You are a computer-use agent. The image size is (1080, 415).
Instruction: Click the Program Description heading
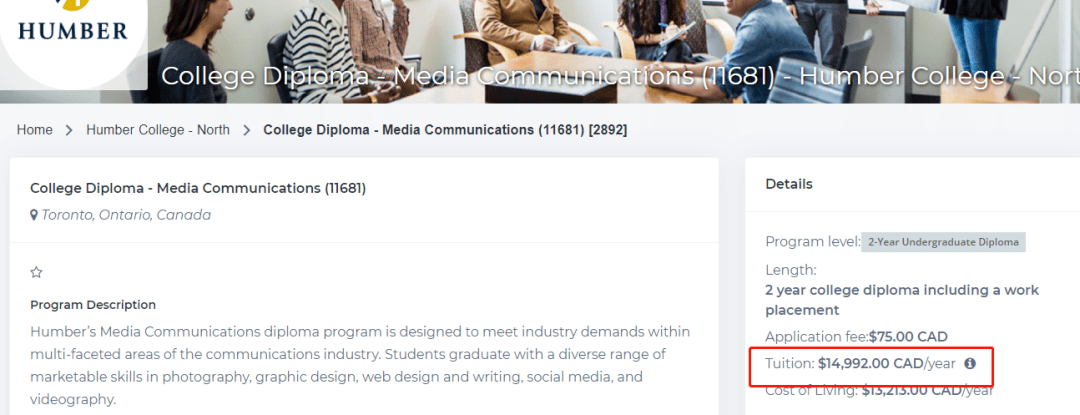[x=93, y=305]
